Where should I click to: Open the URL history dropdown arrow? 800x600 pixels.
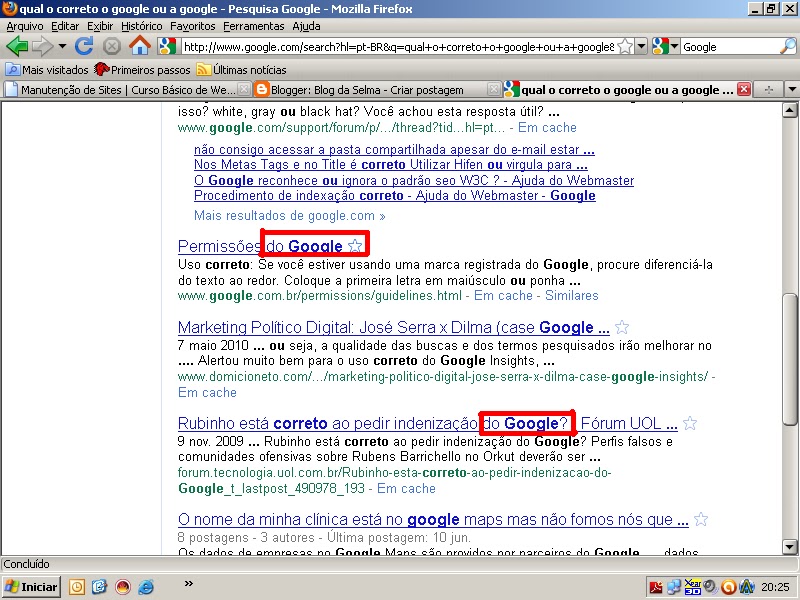(641, 47)
